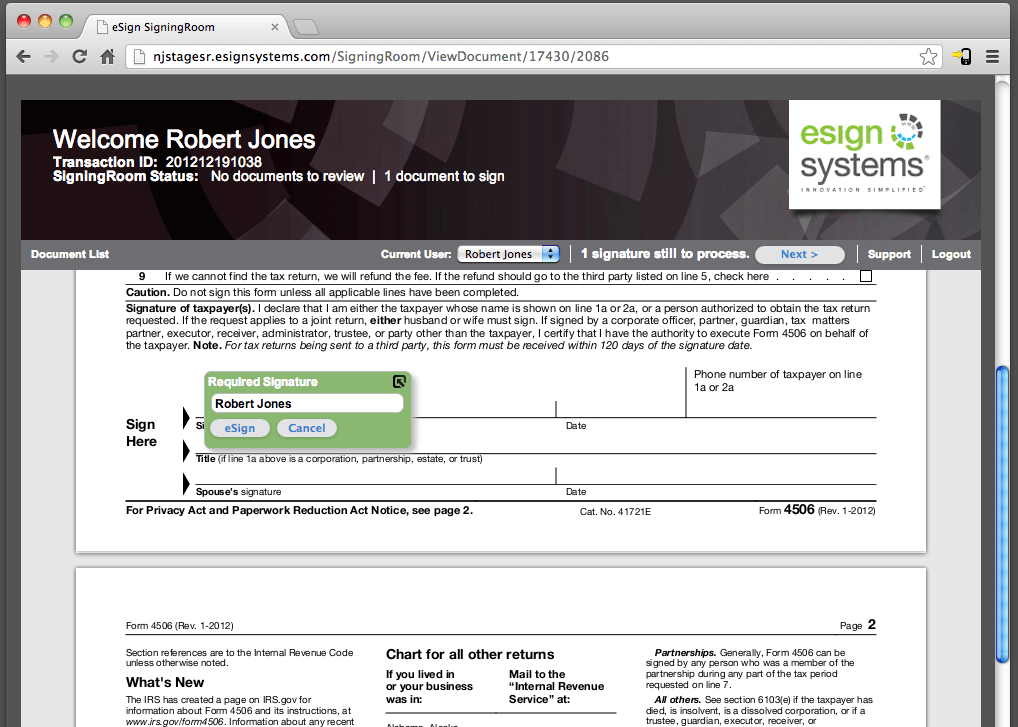Click the extension icon beside the star

[x=962, y=57]
